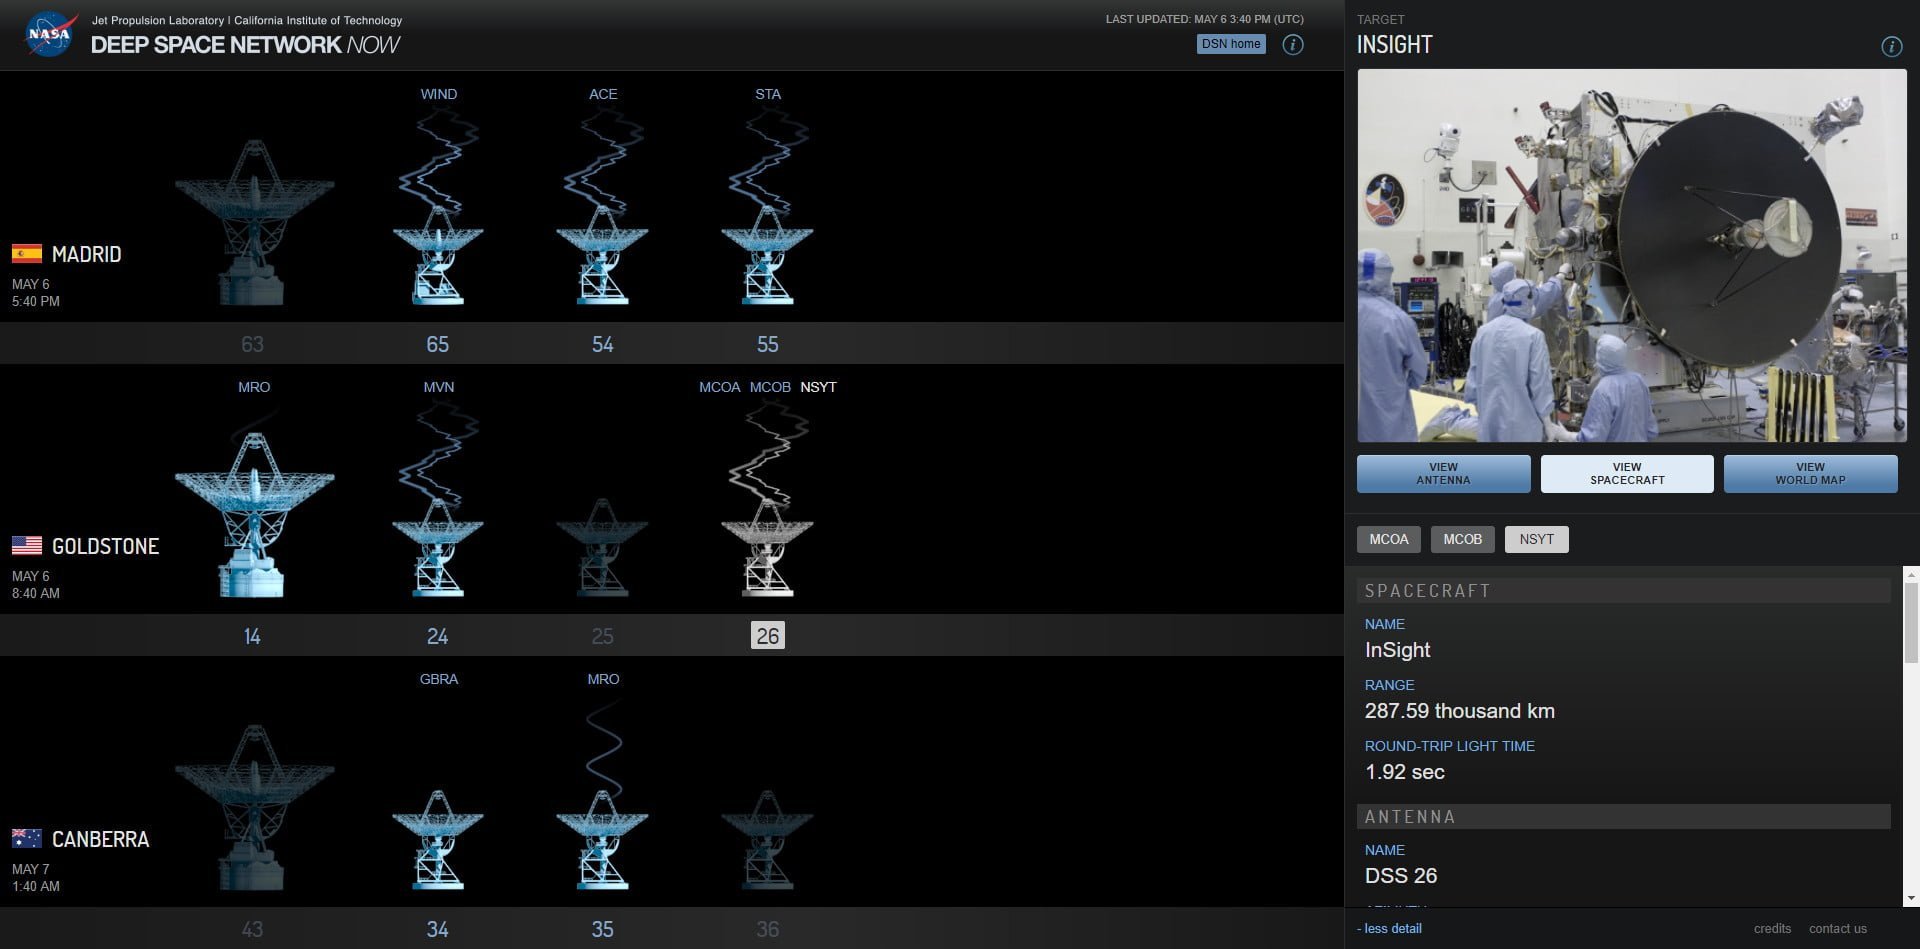Select the MCOA target tab

tap(1389, 539)
